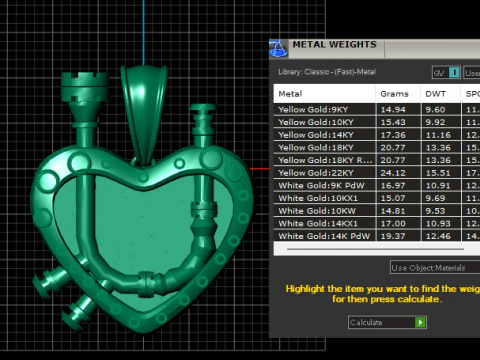The width and height of the screenshot is (480, 360).
Task: Click the 14.94 grams value
Action: pos(393,109)
